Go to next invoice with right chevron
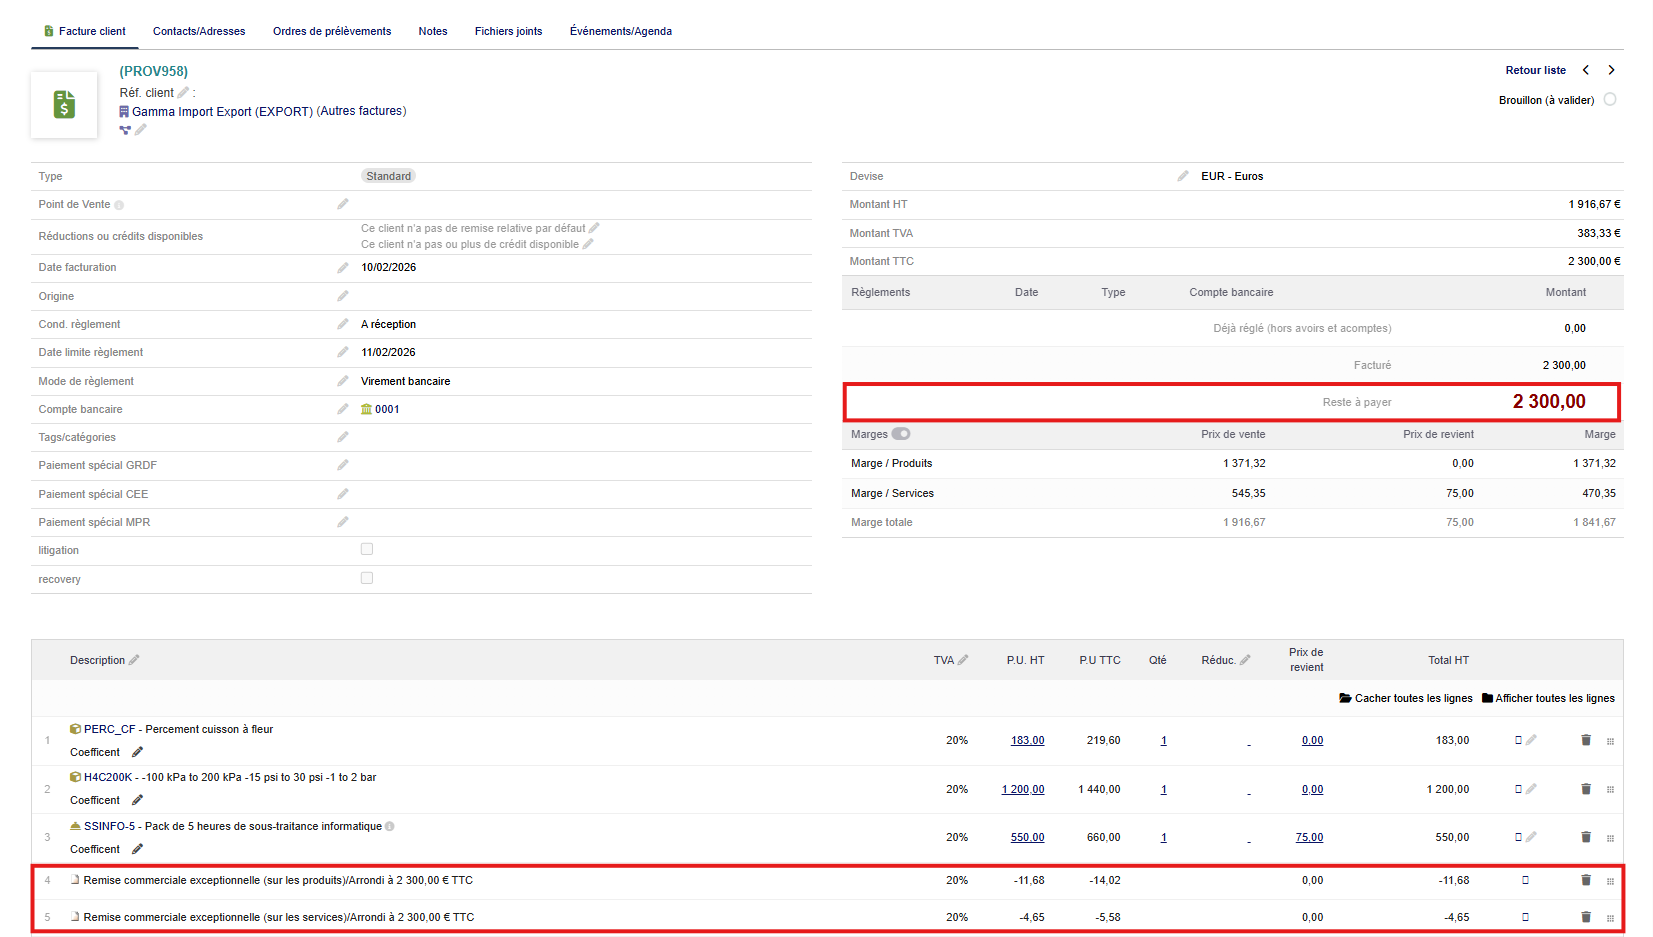The height and width of the screenshot is (937, 1653). [1611, 70]
